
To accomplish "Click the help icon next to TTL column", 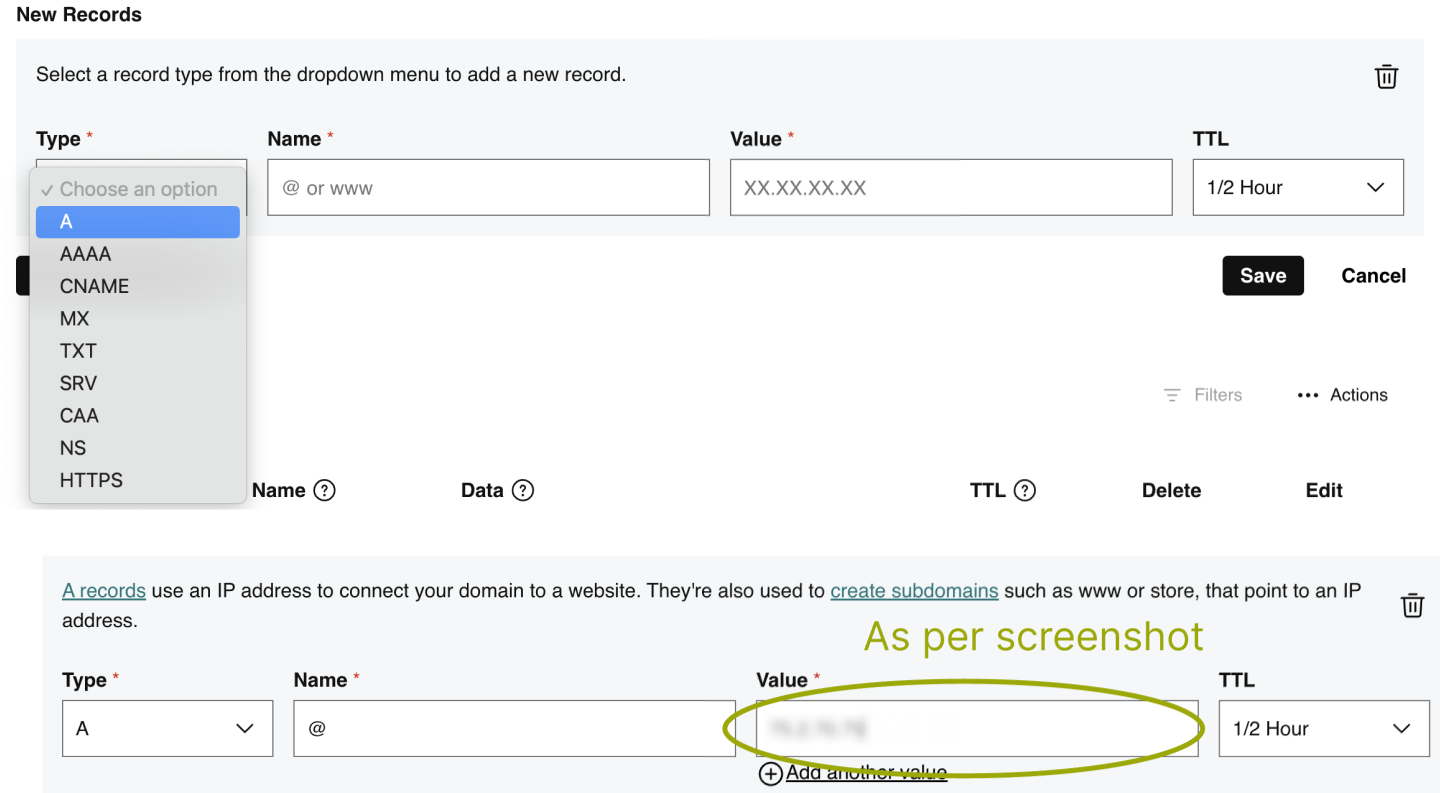I will pos(1025,490).
